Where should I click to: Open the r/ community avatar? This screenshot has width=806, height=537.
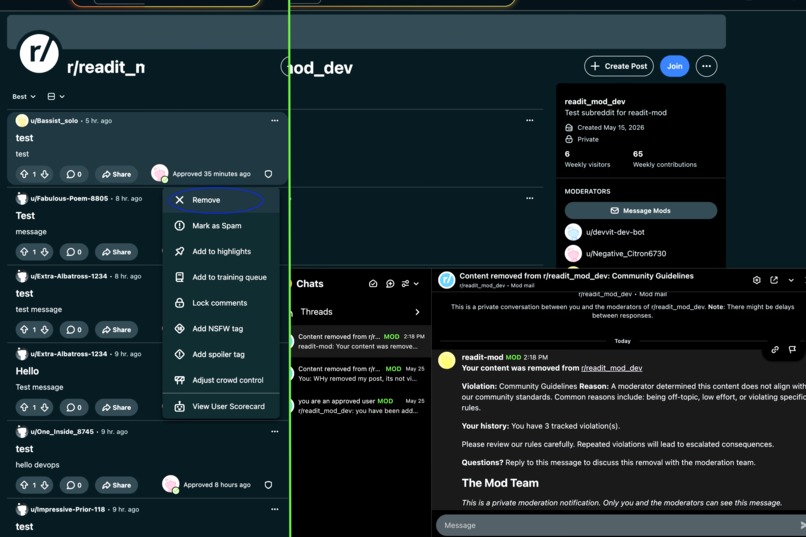coord(39,53)
